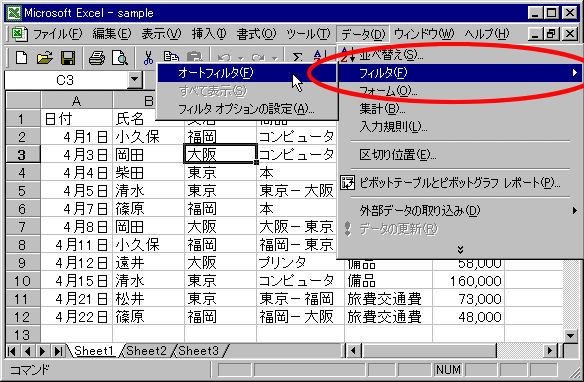Click cell 遠井 in row 9
Screen dimensions: 584x382
coord(148,263)
